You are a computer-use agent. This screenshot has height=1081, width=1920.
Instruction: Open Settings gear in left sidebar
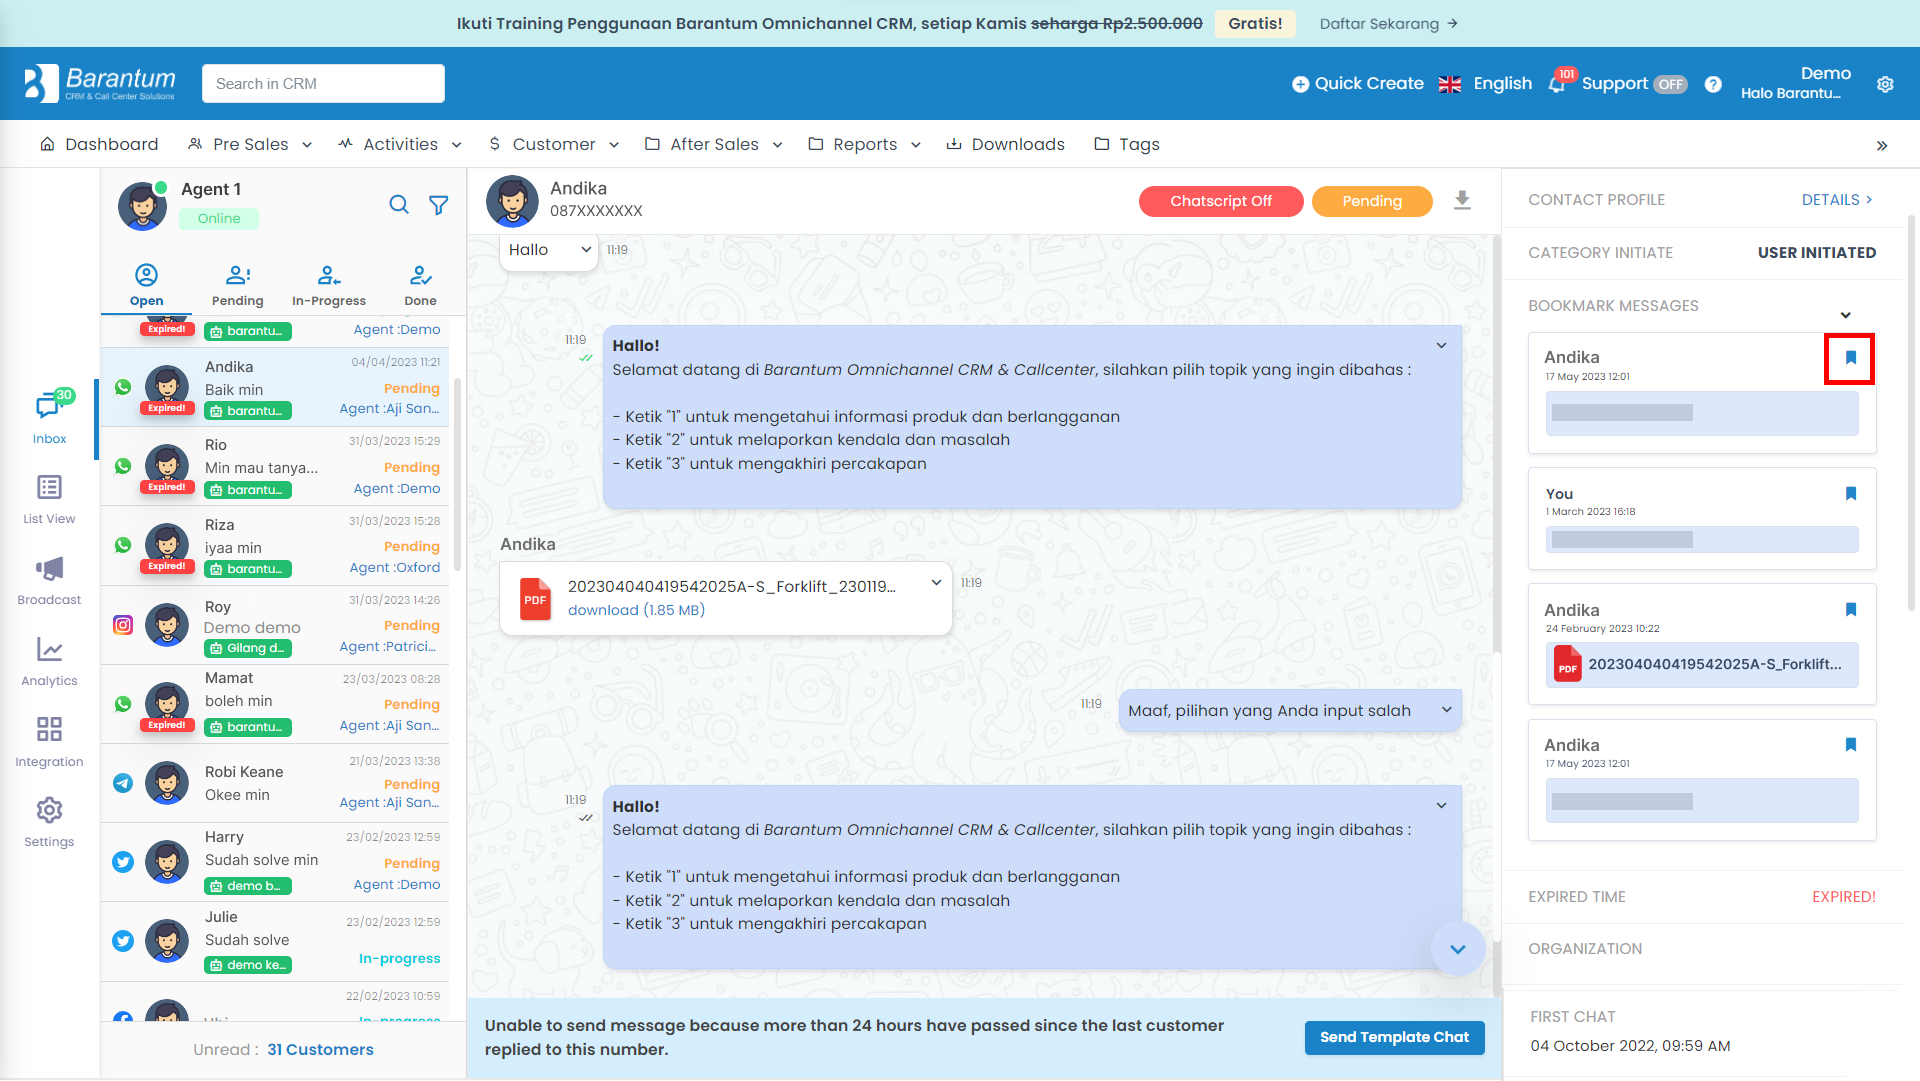pyautogui.click(x=49, y=810)
